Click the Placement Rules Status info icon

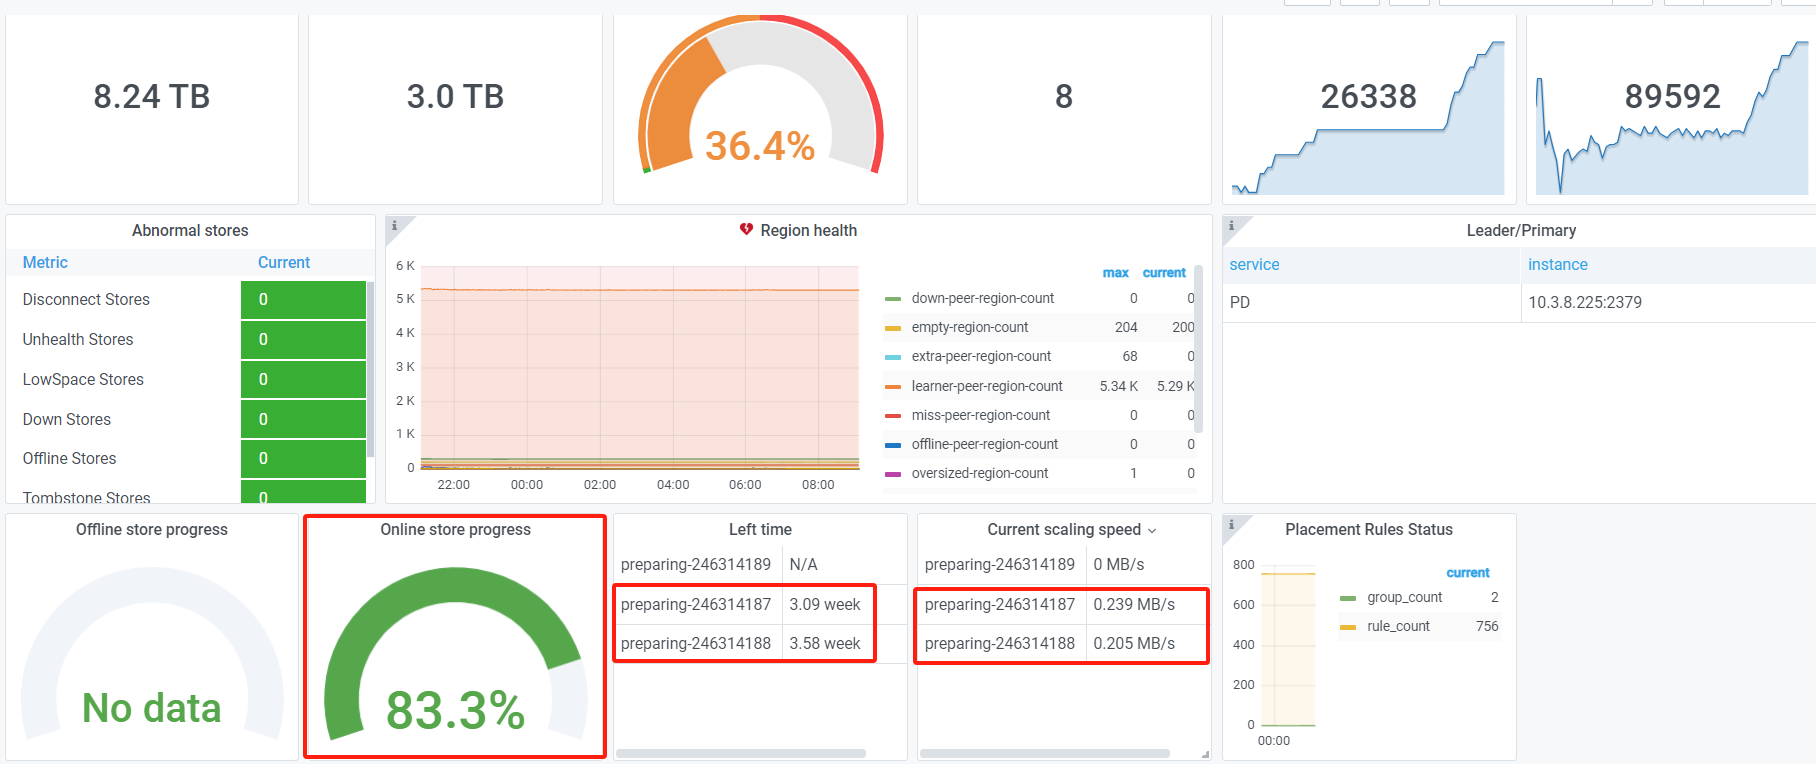tap(1231, 524)
